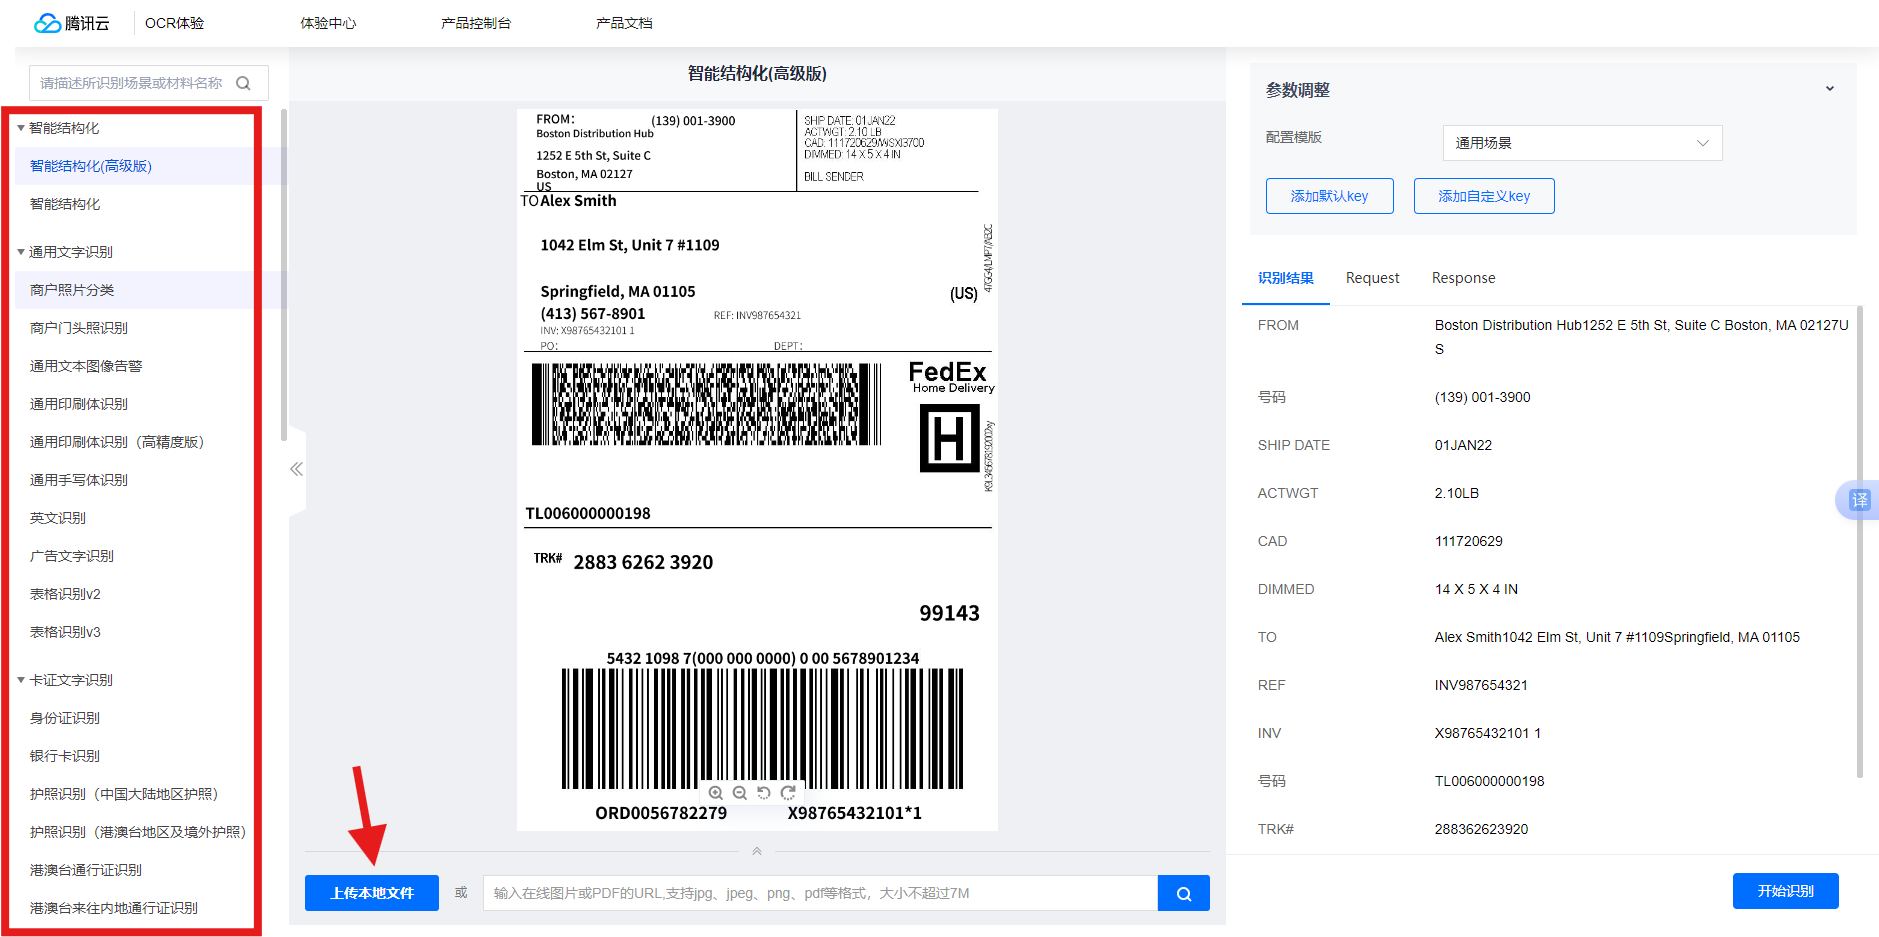Collapse the 卡证文字识别 tree group
This screenshot has width=1879, height=937.
point(21,680)
